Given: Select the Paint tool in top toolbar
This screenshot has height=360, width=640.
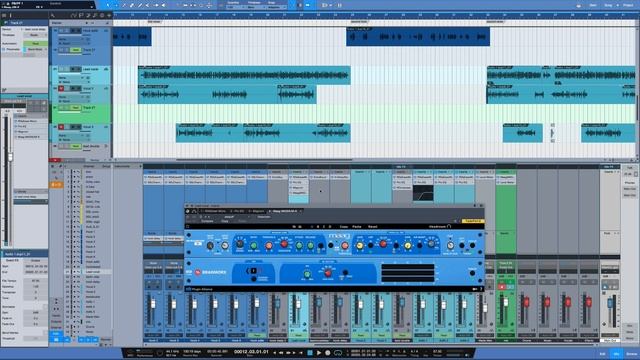Looking at the screenshot, I should 140,5.
